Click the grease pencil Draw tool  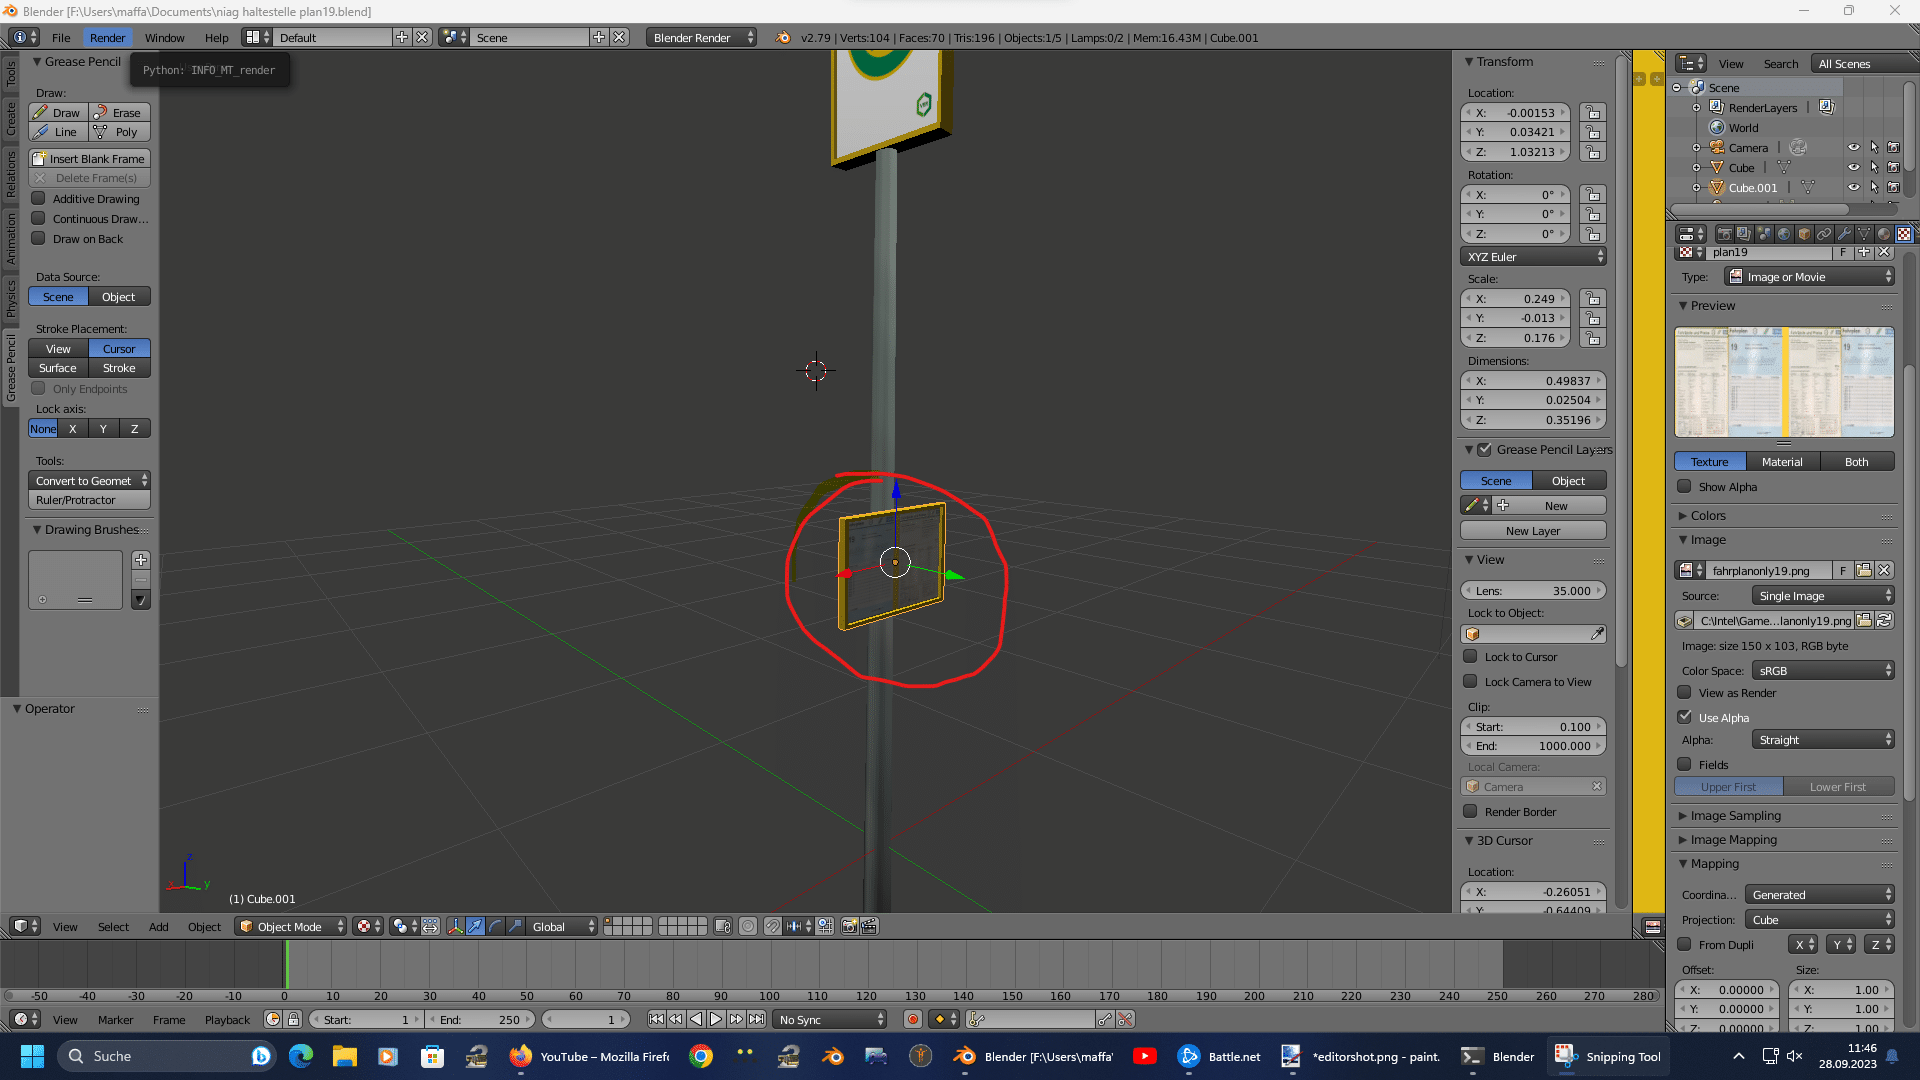[59, 113]
